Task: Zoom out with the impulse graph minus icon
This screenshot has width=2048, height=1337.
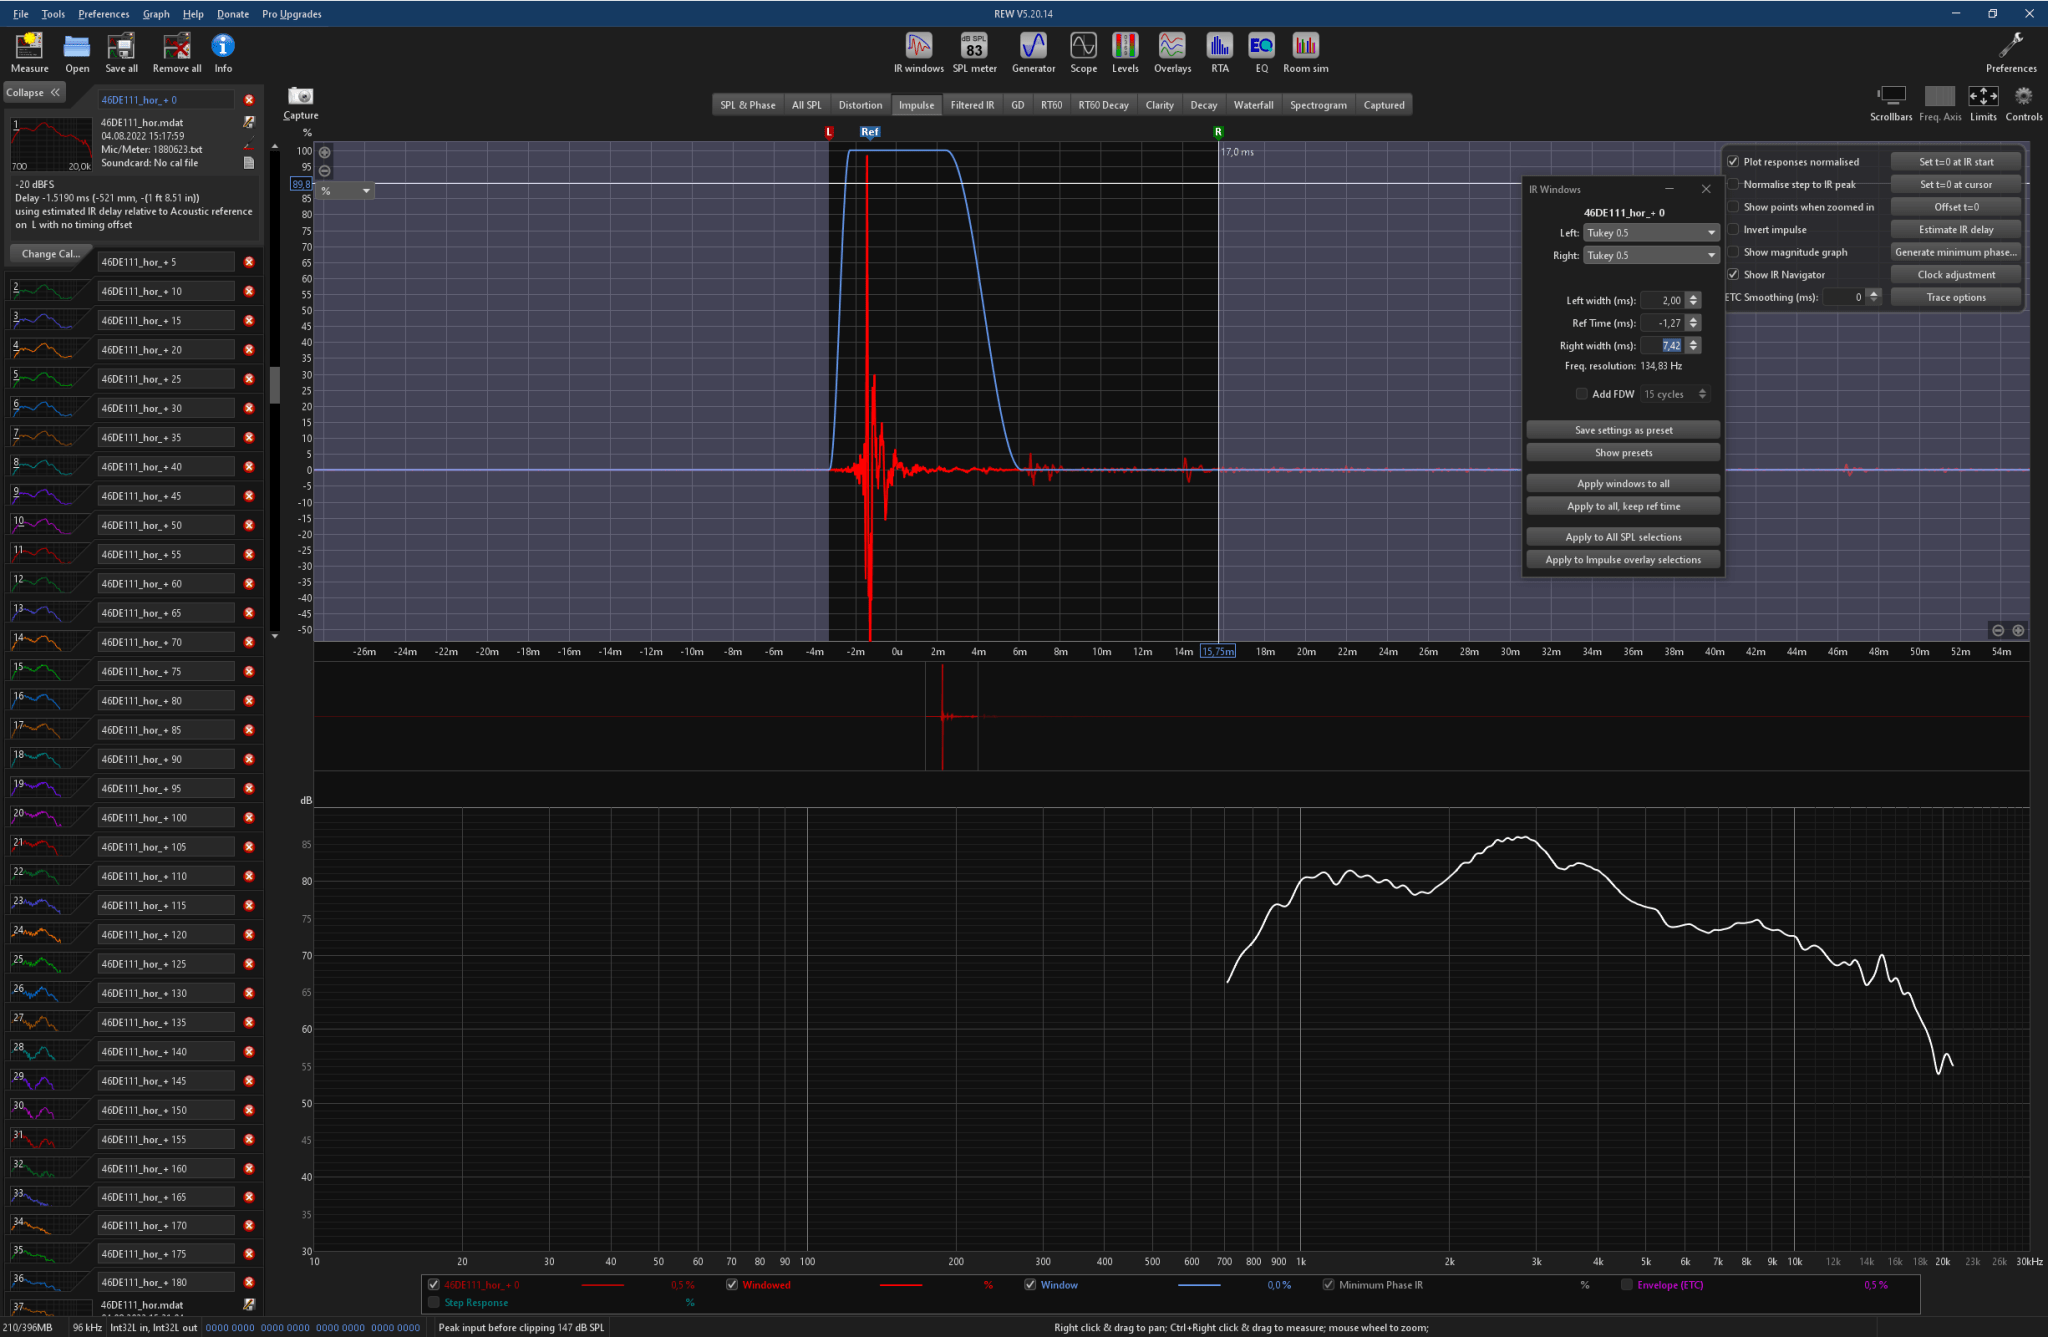Action: tap(324, 171)
